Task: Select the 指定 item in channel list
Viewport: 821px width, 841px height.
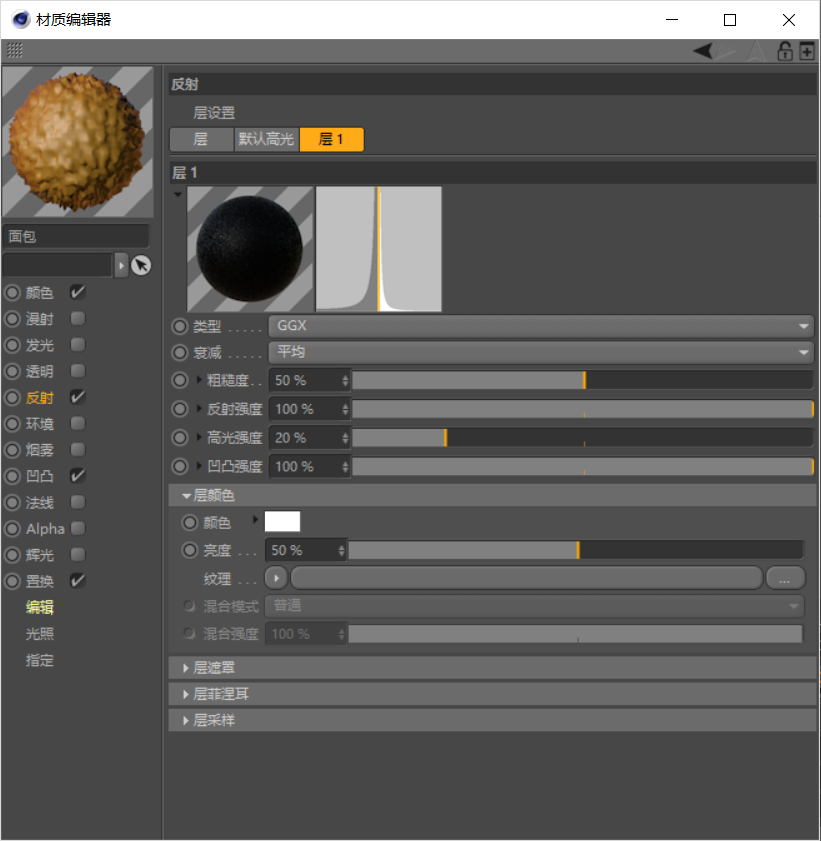Action: [x=40, y=660]
